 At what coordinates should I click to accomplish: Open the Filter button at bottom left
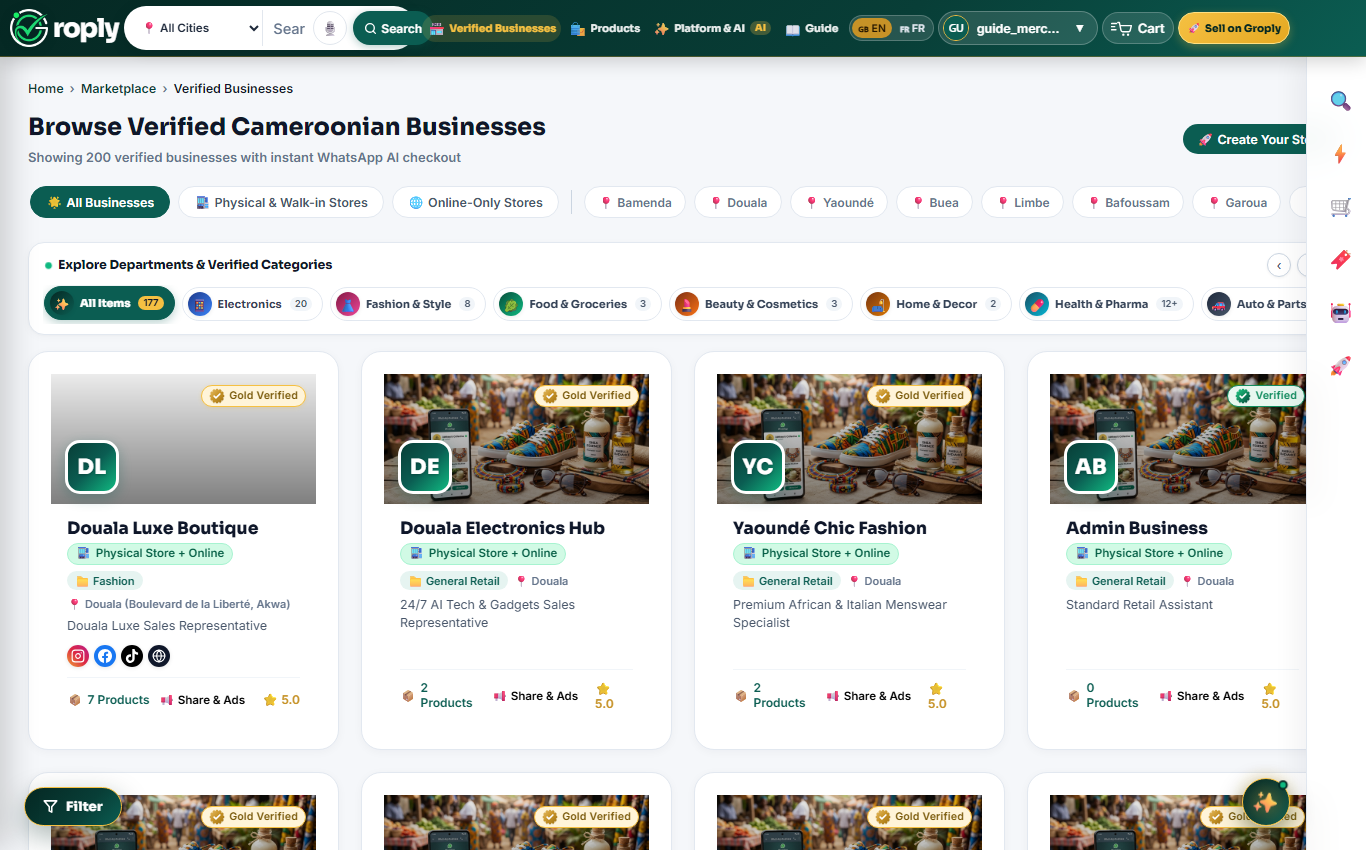coord(73,806)
